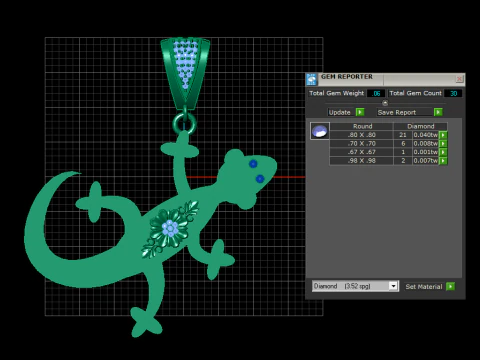Click the green arrow for the .80 X .80 row

click(443, 135)
